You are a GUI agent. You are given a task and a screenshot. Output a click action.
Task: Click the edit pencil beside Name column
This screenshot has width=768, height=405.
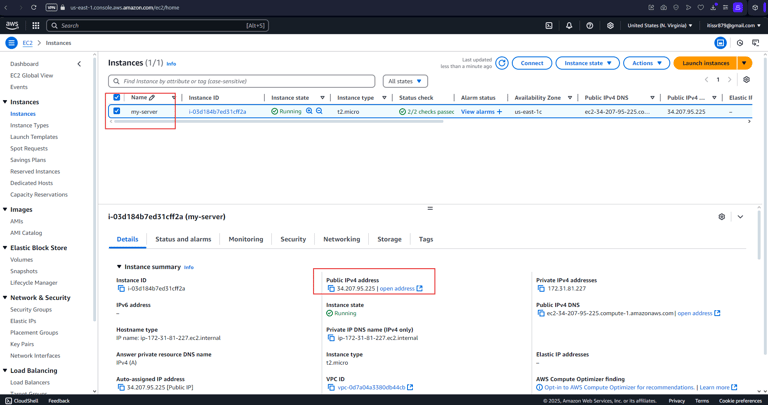tap(152, 97)
